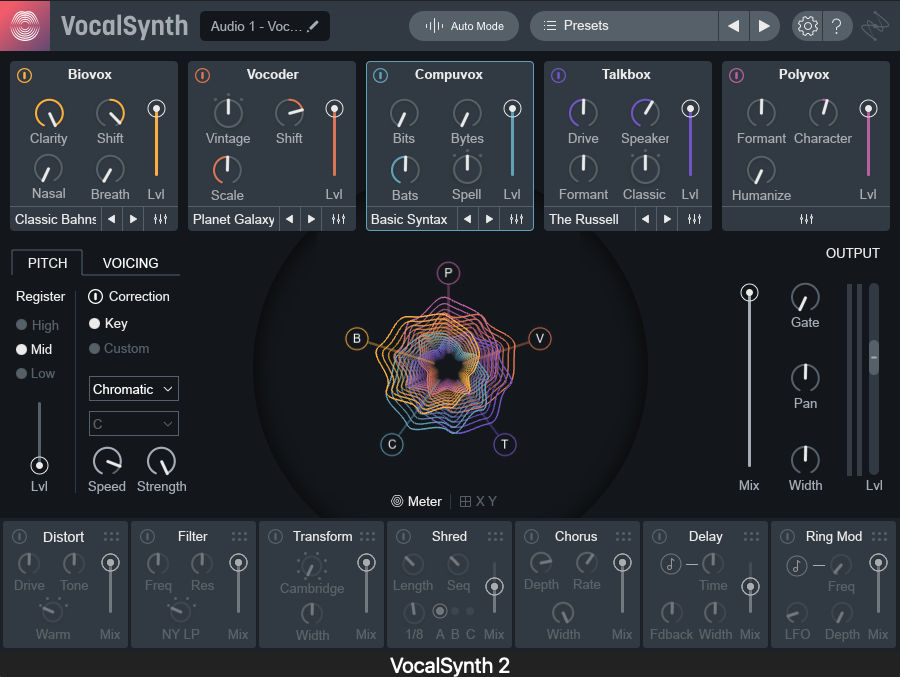This screenshot has width=901, height=677.
Task: Open Polyvox advanced settings sliders icon
Action: pyautogui.click(x=806, y=219)
